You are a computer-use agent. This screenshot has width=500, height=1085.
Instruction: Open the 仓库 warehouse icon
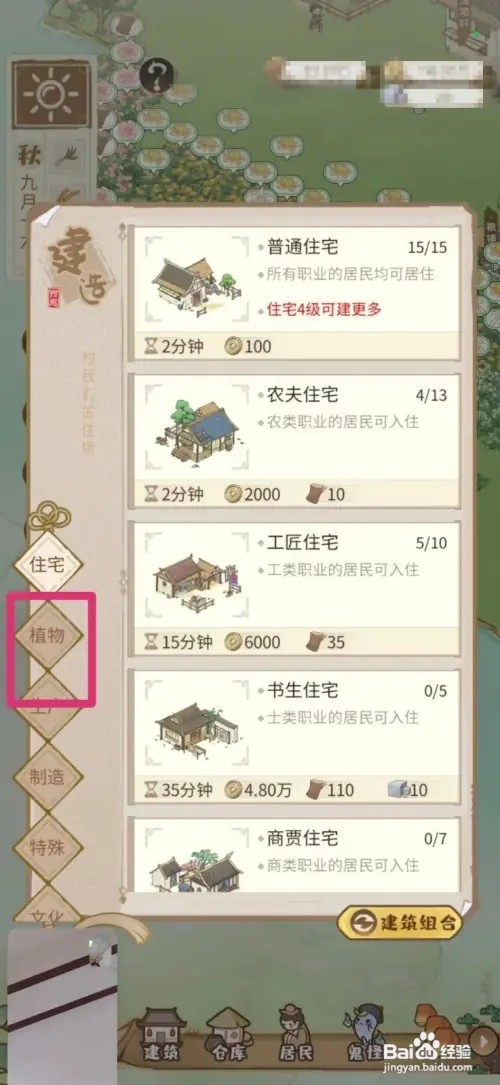point(230,1034)
